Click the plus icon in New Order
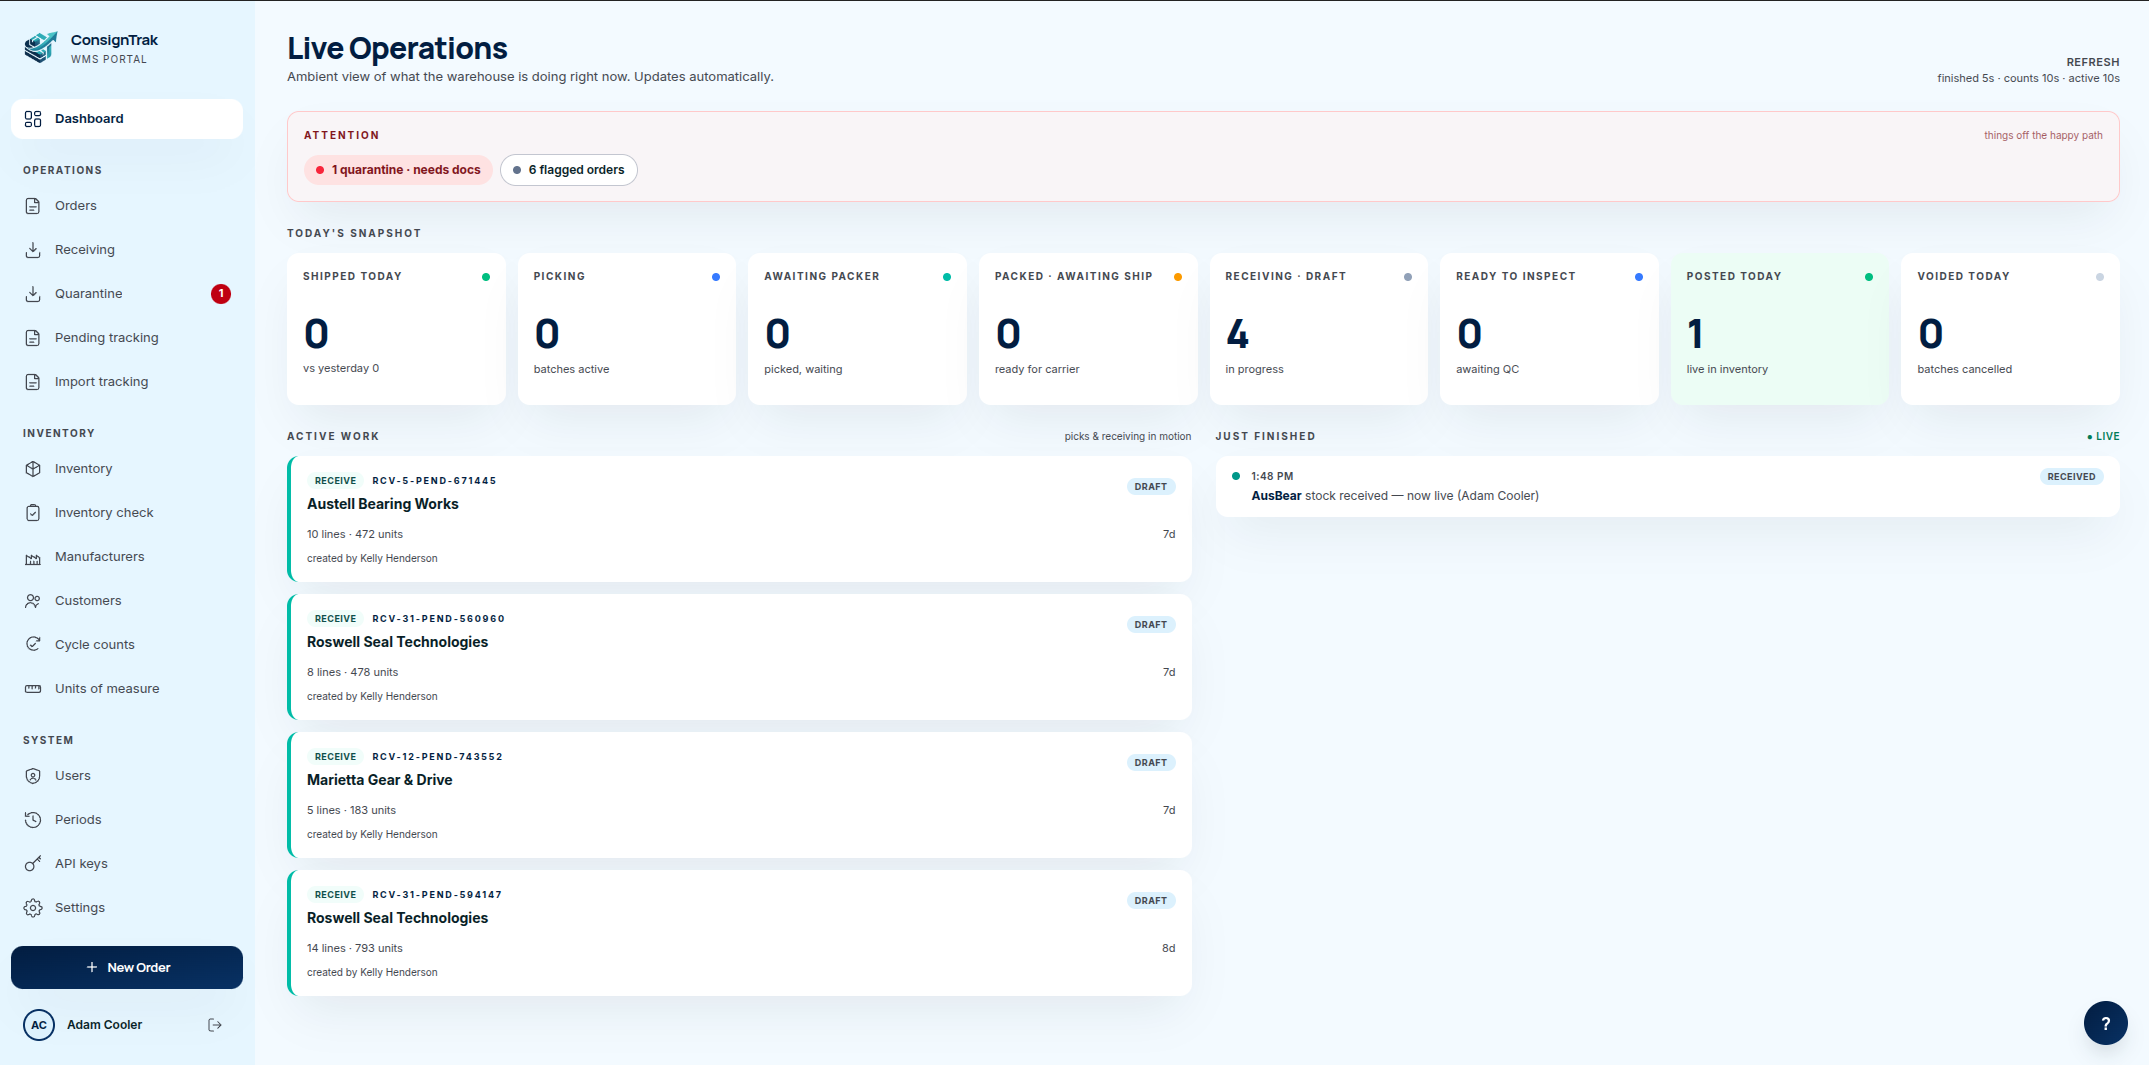2149x1065 pixels. (92, 968)
